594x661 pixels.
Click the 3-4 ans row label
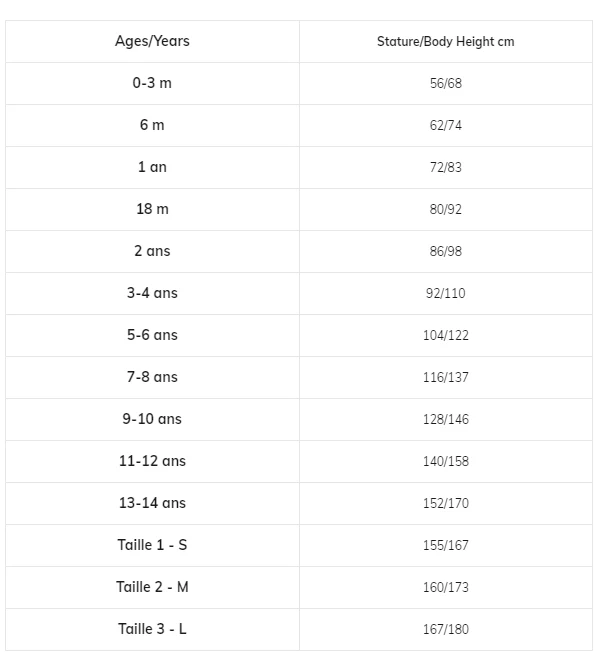point(152,293)
